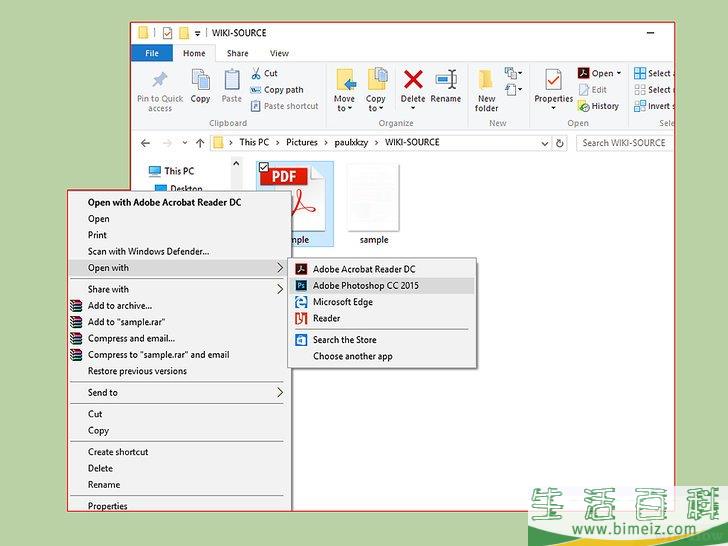Click the New folder icon
728x546 pixels.
pos(486,79)
